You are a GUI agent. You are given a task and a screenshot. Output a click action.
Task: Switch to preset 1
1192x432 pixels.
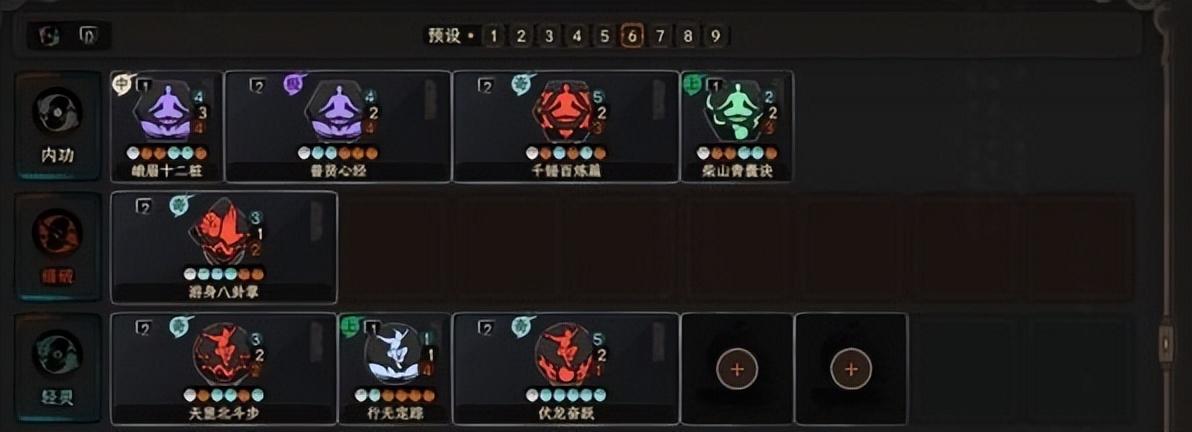(494, 36)
